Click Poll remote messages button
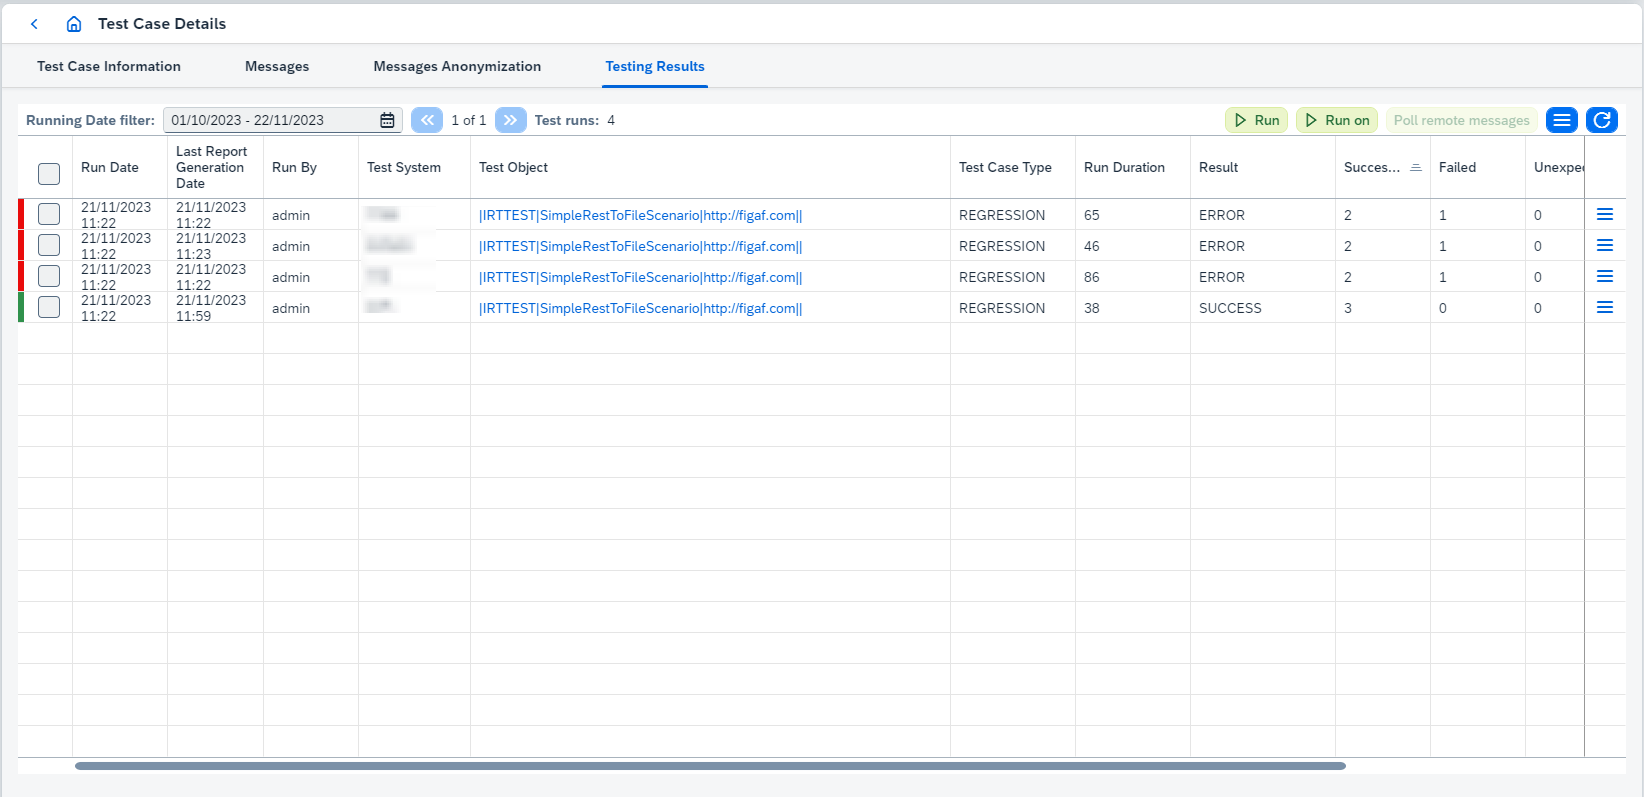The width and height of the screenshot is (1644, 797). pos(1461,120)
